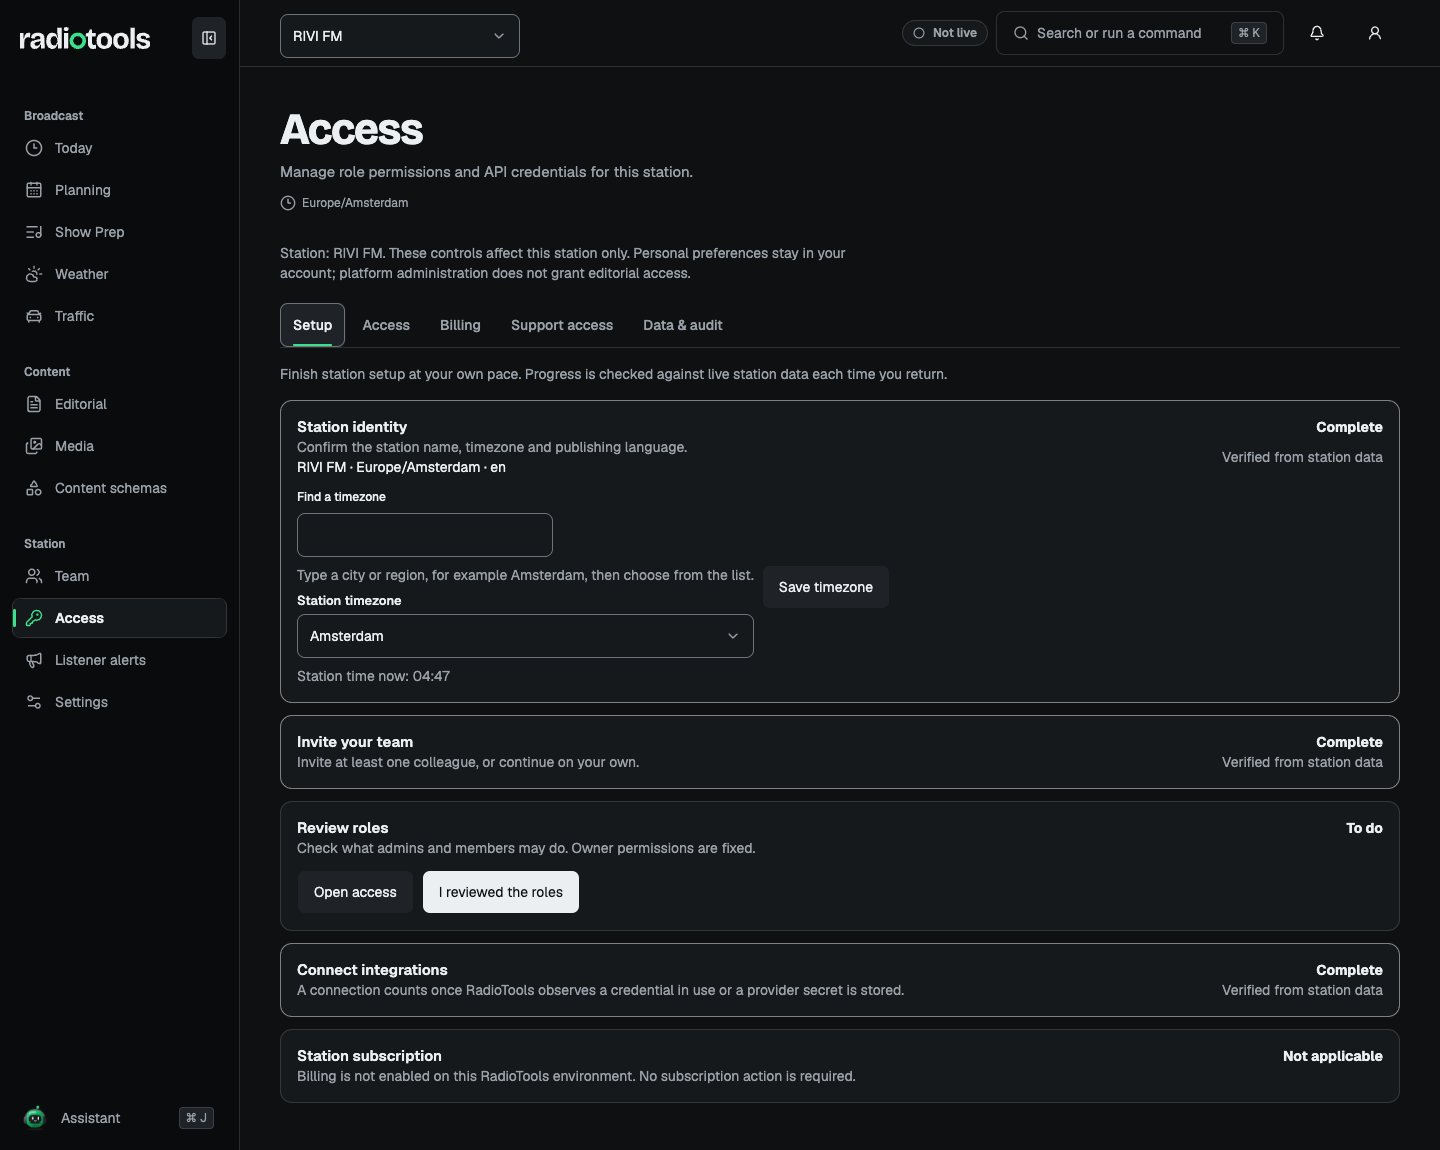Open the Support access tab
Image resolution: width=1440 pixels, height=1150 pixels.
click(x=562, y=325)
